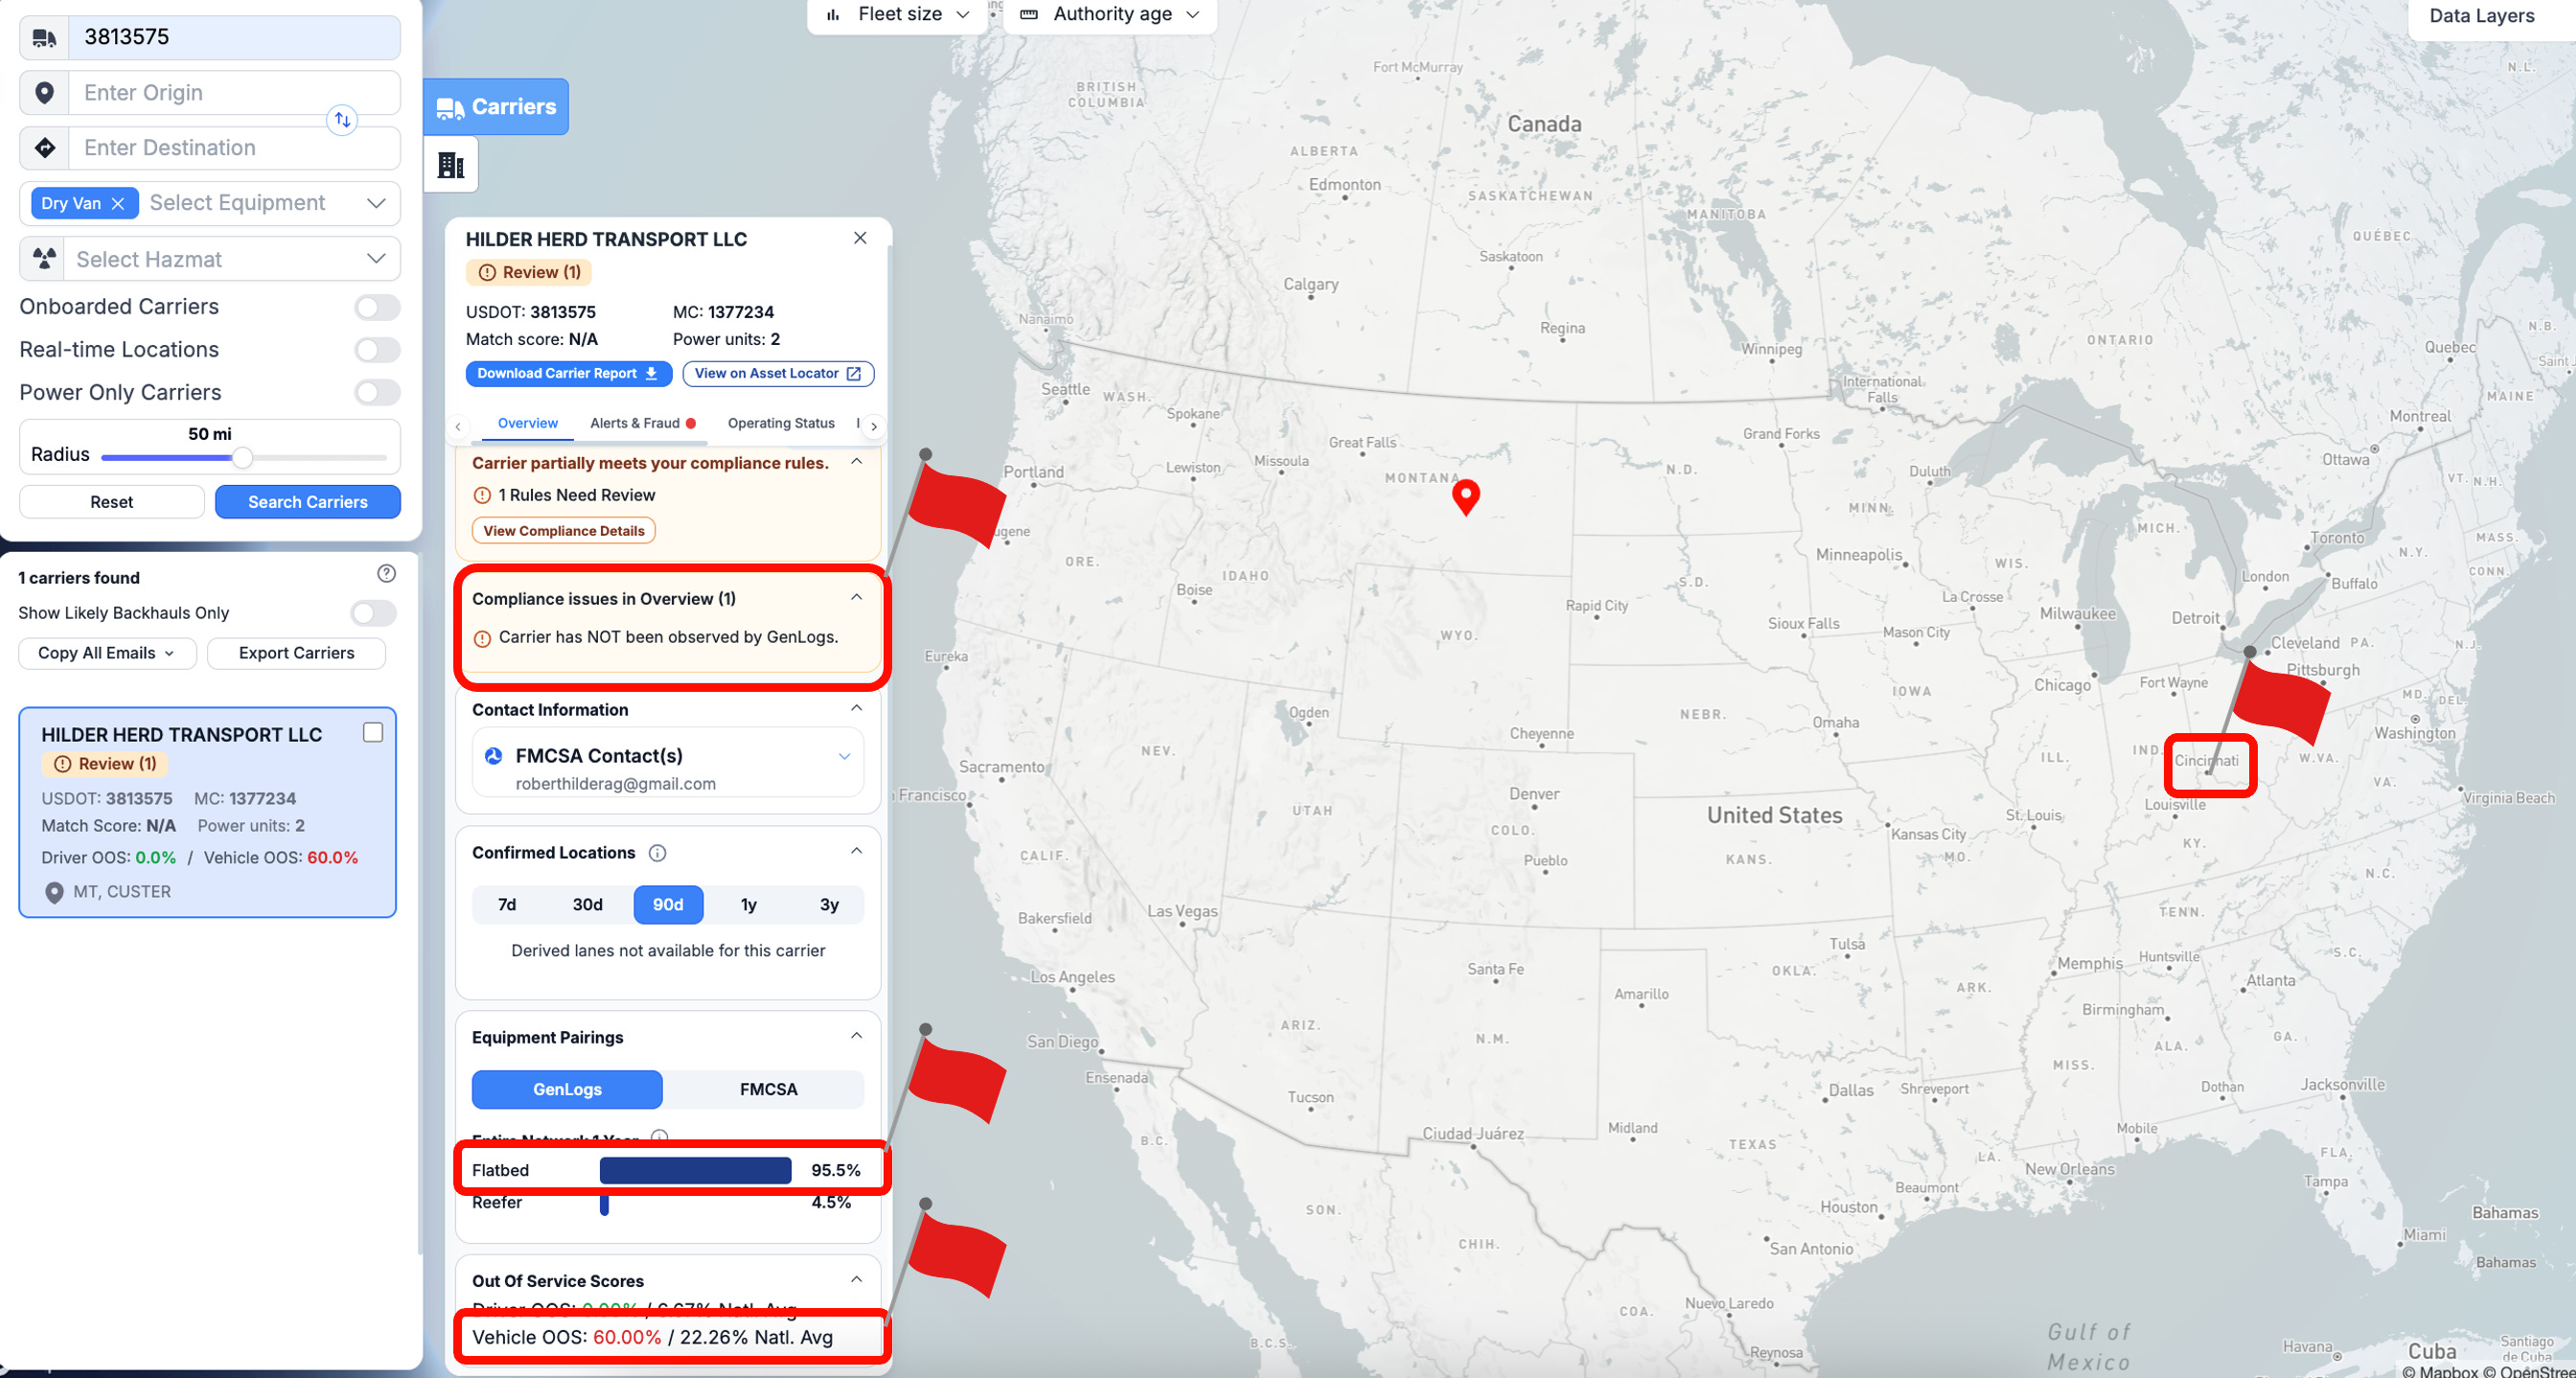Open the buildings icon below the Carriers tab

point(451,165)
